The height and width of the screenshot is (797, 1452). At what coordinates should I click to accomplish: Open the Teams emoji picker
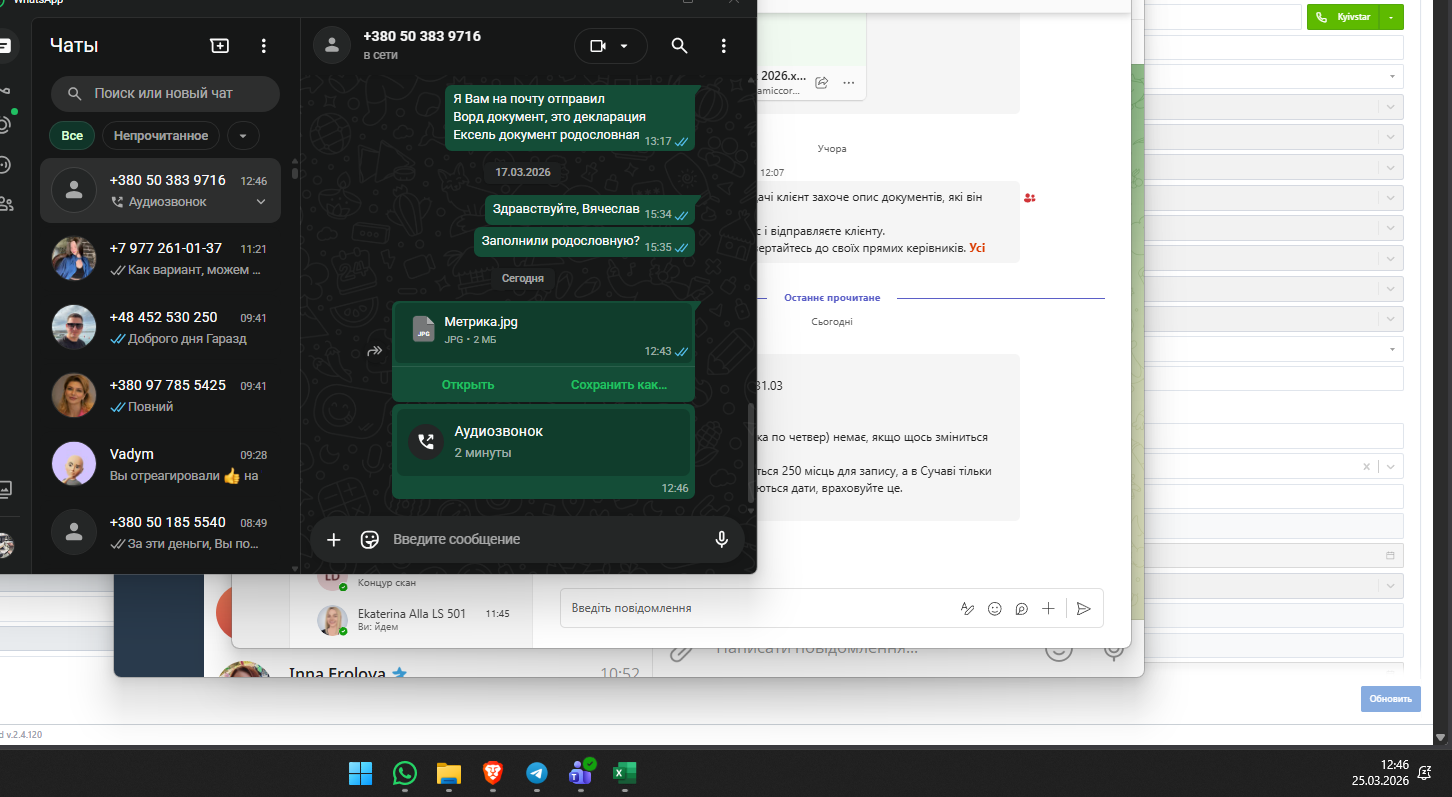[x=994, y=608]
